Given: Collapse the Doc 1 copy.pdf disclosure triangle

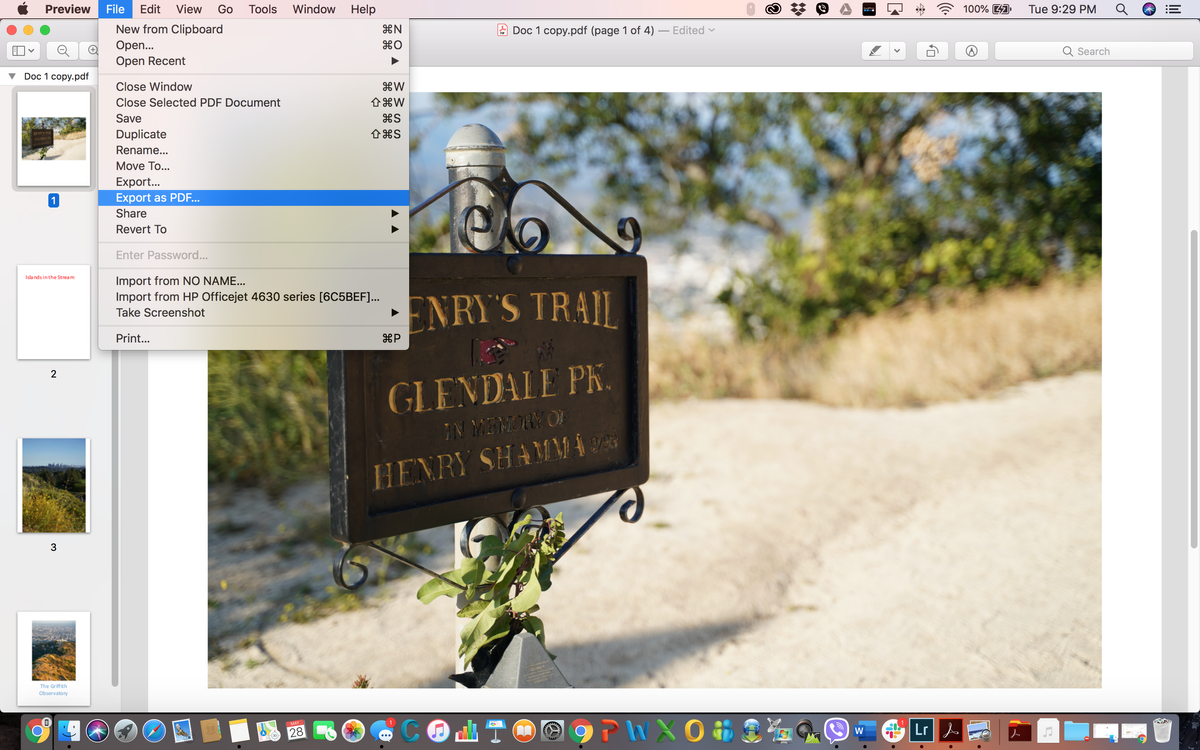Looking at the screenshot, I should (12, 76).
